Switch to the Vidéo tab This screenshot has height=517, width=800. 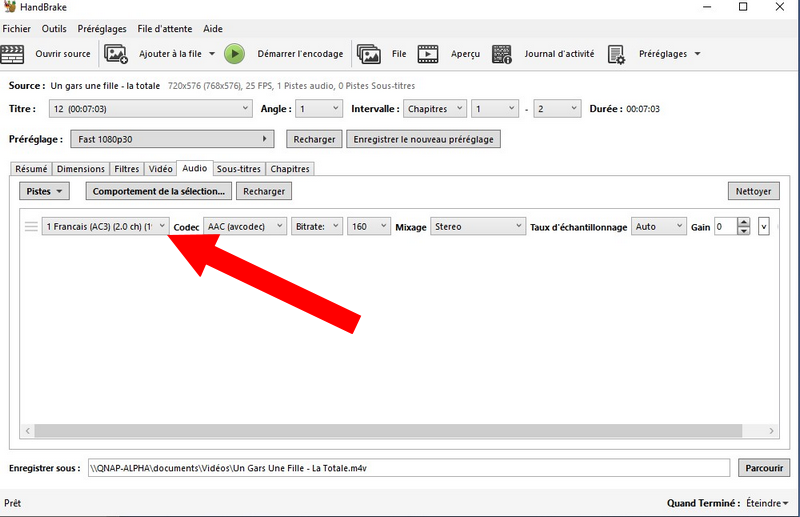click(160, 169)
